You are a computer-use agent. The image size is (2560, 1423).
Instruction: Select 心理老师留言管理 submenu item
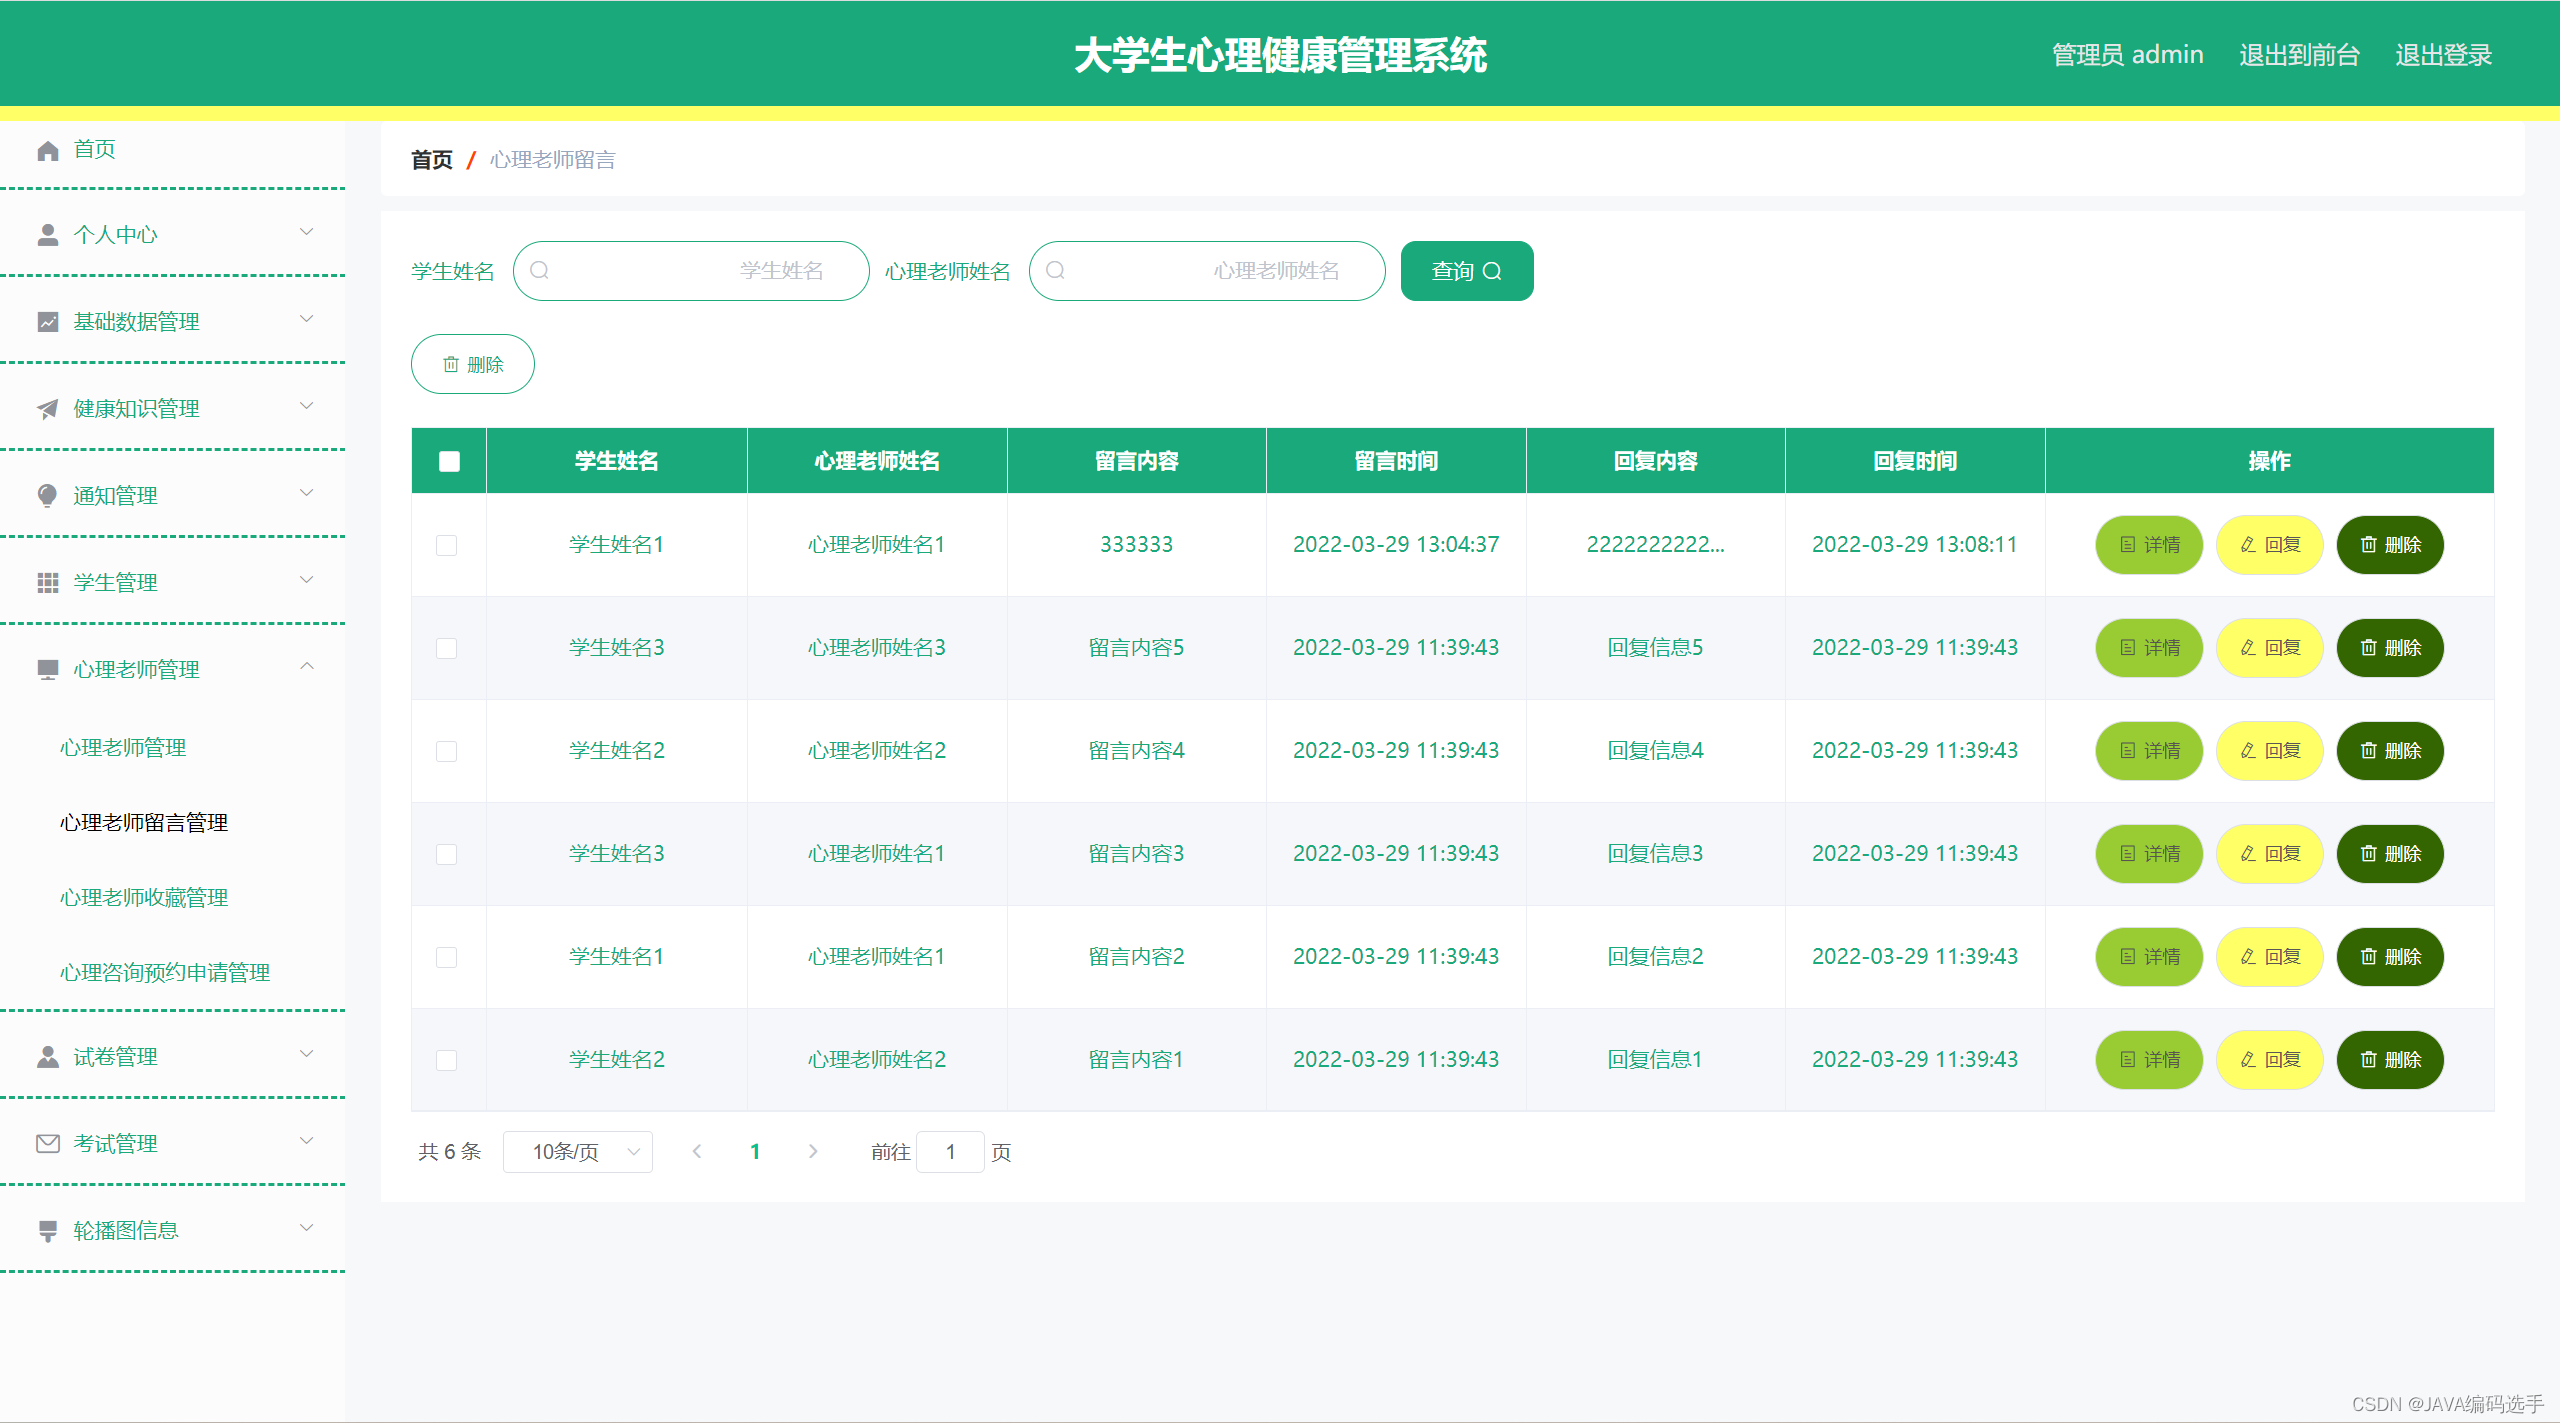(x=144, y=823)
